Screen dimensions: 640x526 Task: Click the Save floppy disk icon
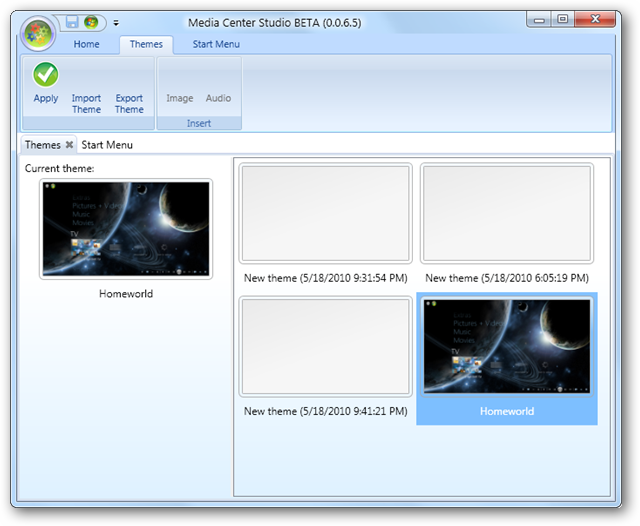(72, 22)
